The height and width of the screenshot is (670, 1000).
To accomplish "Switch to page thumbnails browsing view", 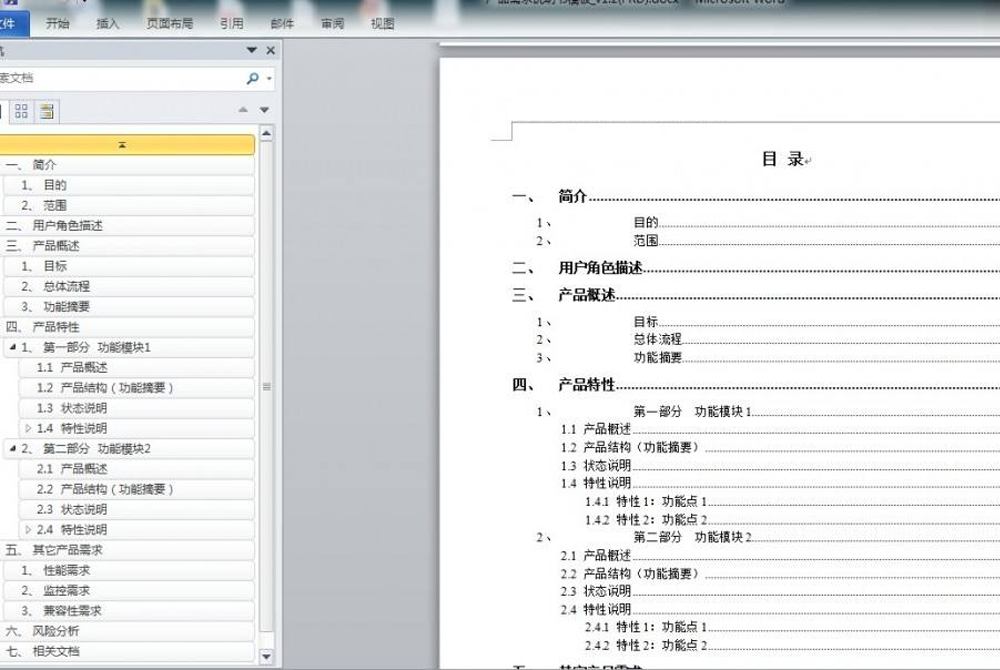I will [x=21, y=111].
